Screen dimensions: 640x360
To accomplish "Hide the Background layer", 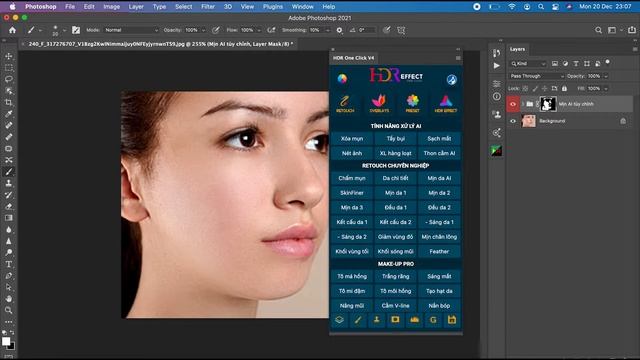I will 513,121.
